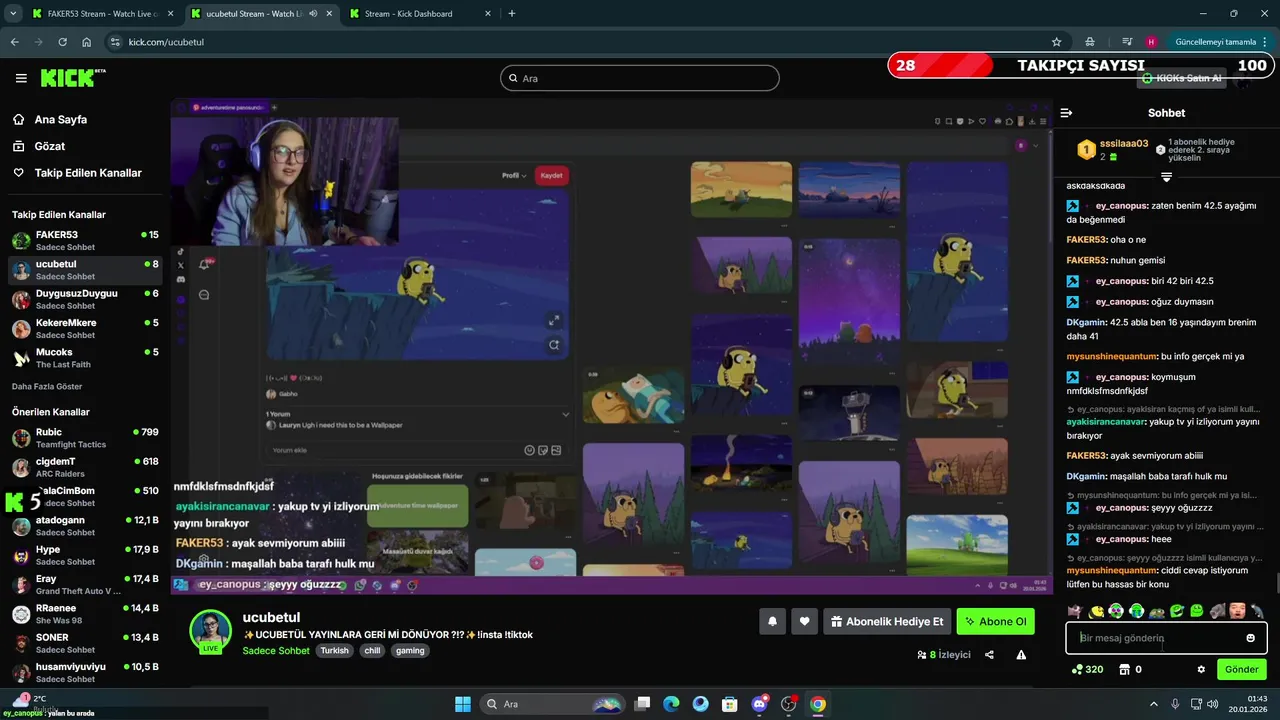Click the gaming tag
Viewport: 1280px width, 720px height.
(x=410, y=650)
